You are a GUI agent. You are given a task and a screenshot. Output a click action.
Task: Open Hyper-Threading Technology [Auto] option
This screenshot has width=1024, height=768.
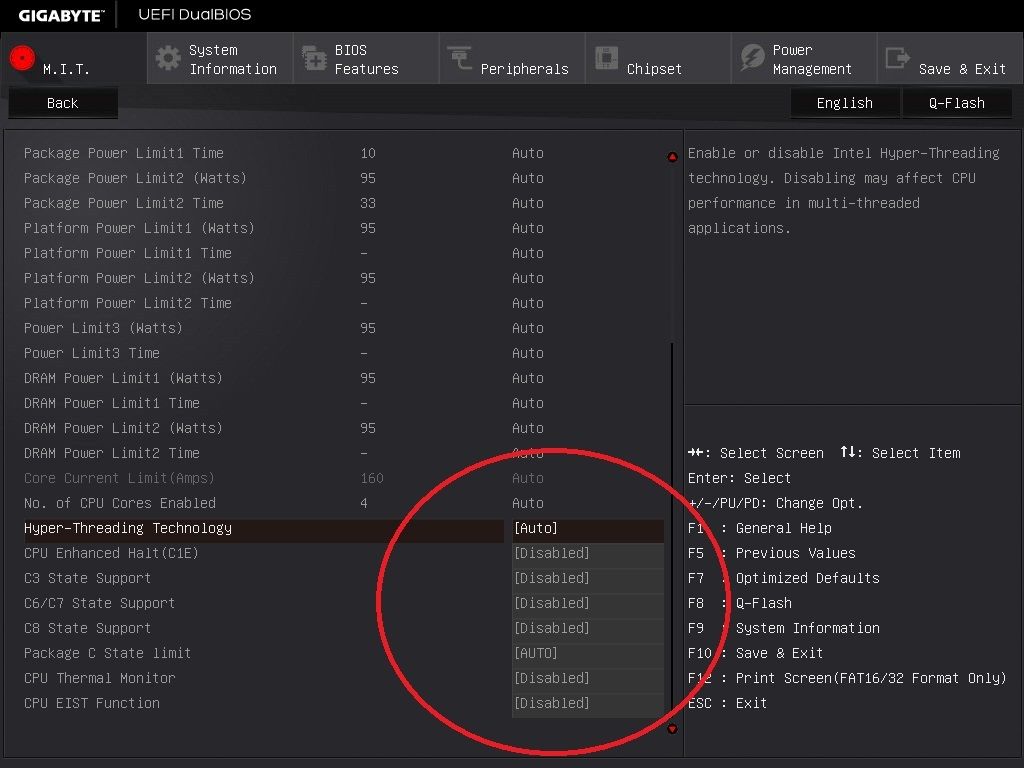point(587,528)
